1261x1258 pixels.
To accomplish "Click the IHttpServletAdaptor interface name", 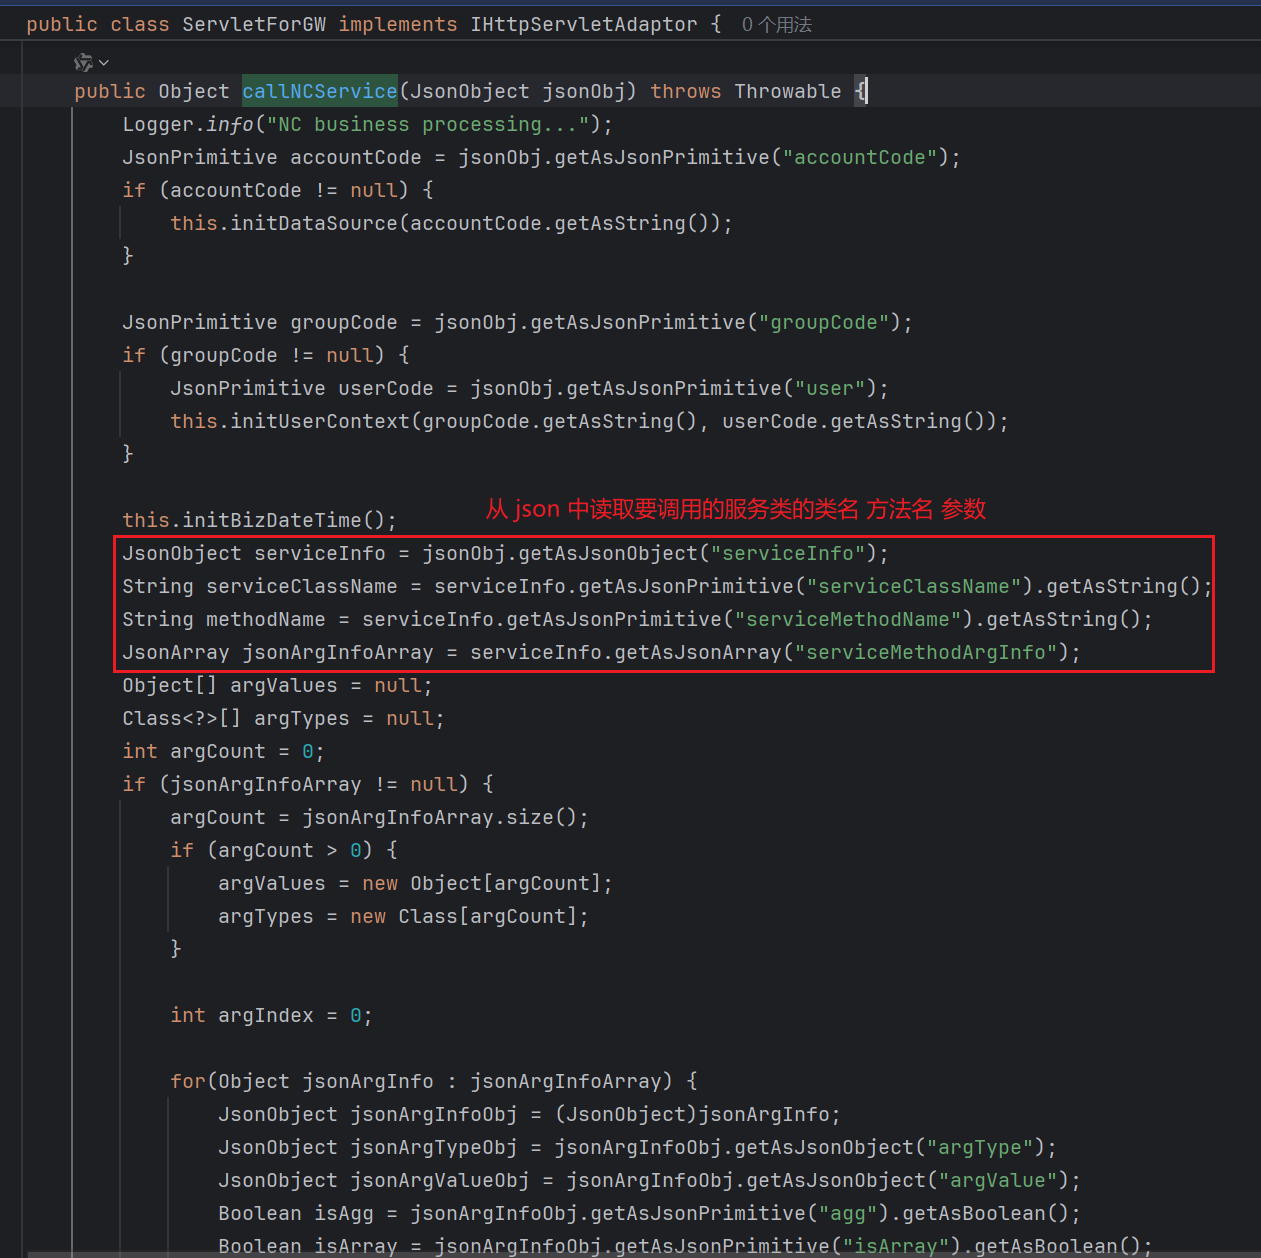I will coord(583,24).
